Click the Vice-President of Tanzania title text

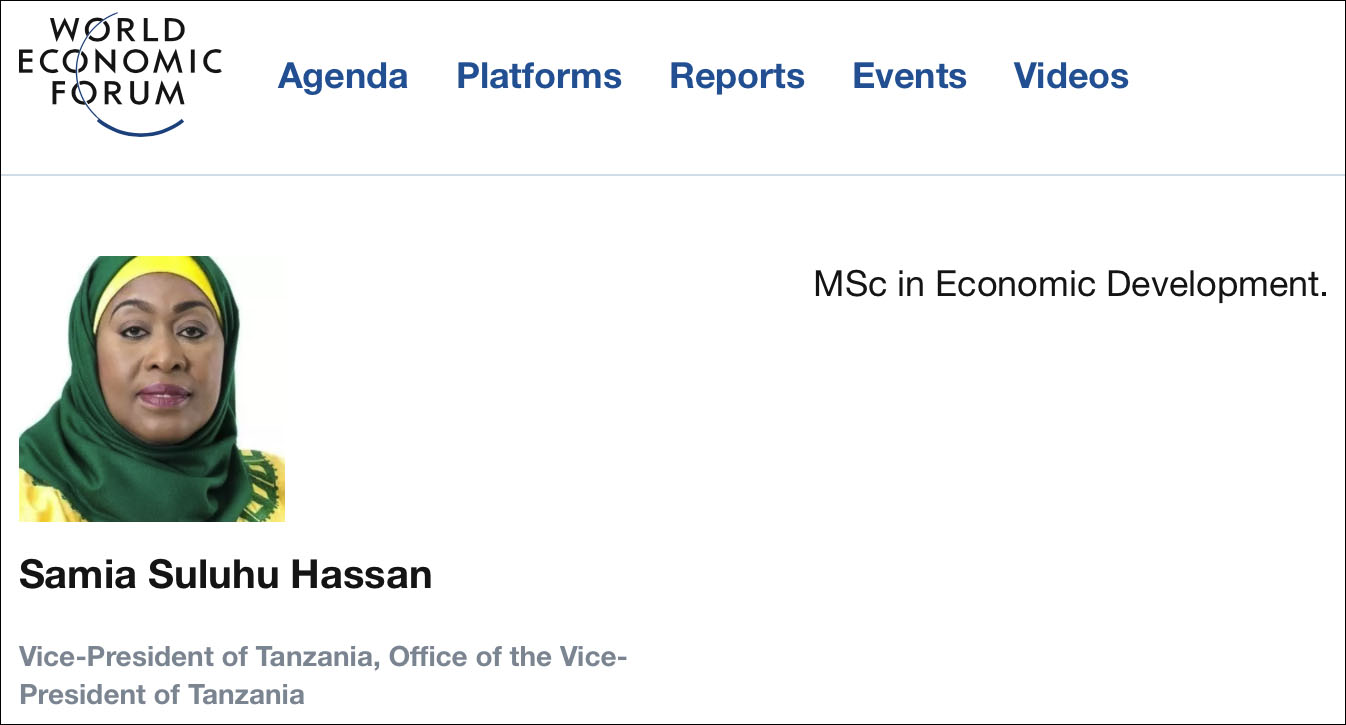pos(323,657)
